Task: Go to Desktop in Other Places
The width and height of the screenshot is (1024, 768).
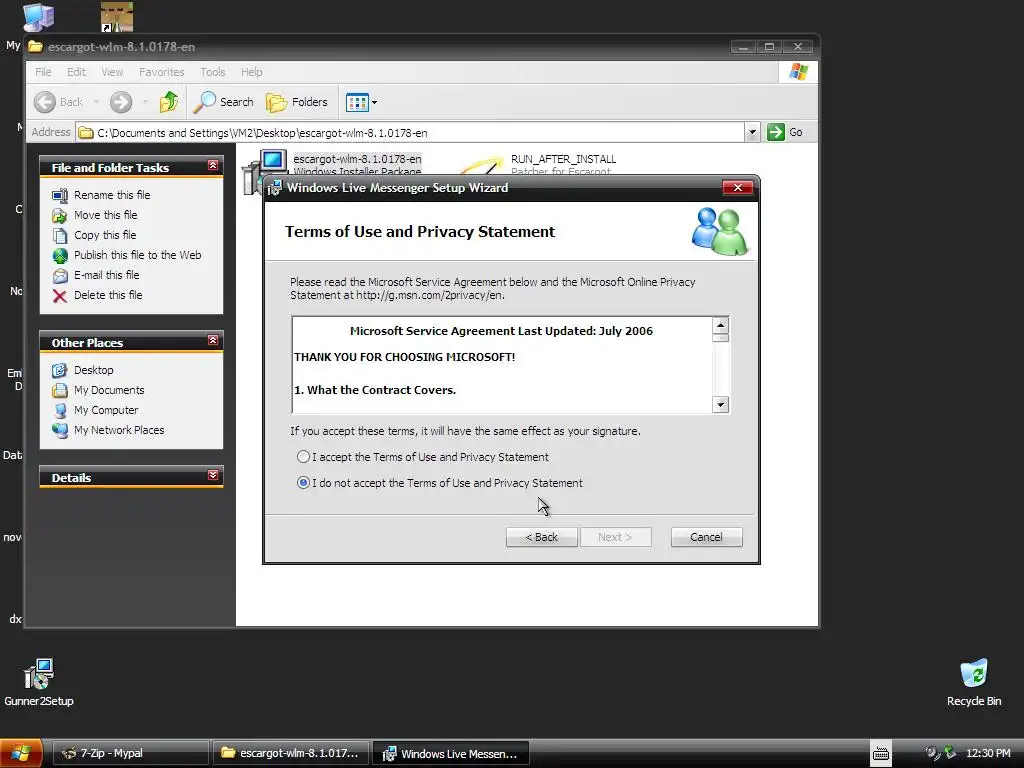Action: (x=93, y=370)
